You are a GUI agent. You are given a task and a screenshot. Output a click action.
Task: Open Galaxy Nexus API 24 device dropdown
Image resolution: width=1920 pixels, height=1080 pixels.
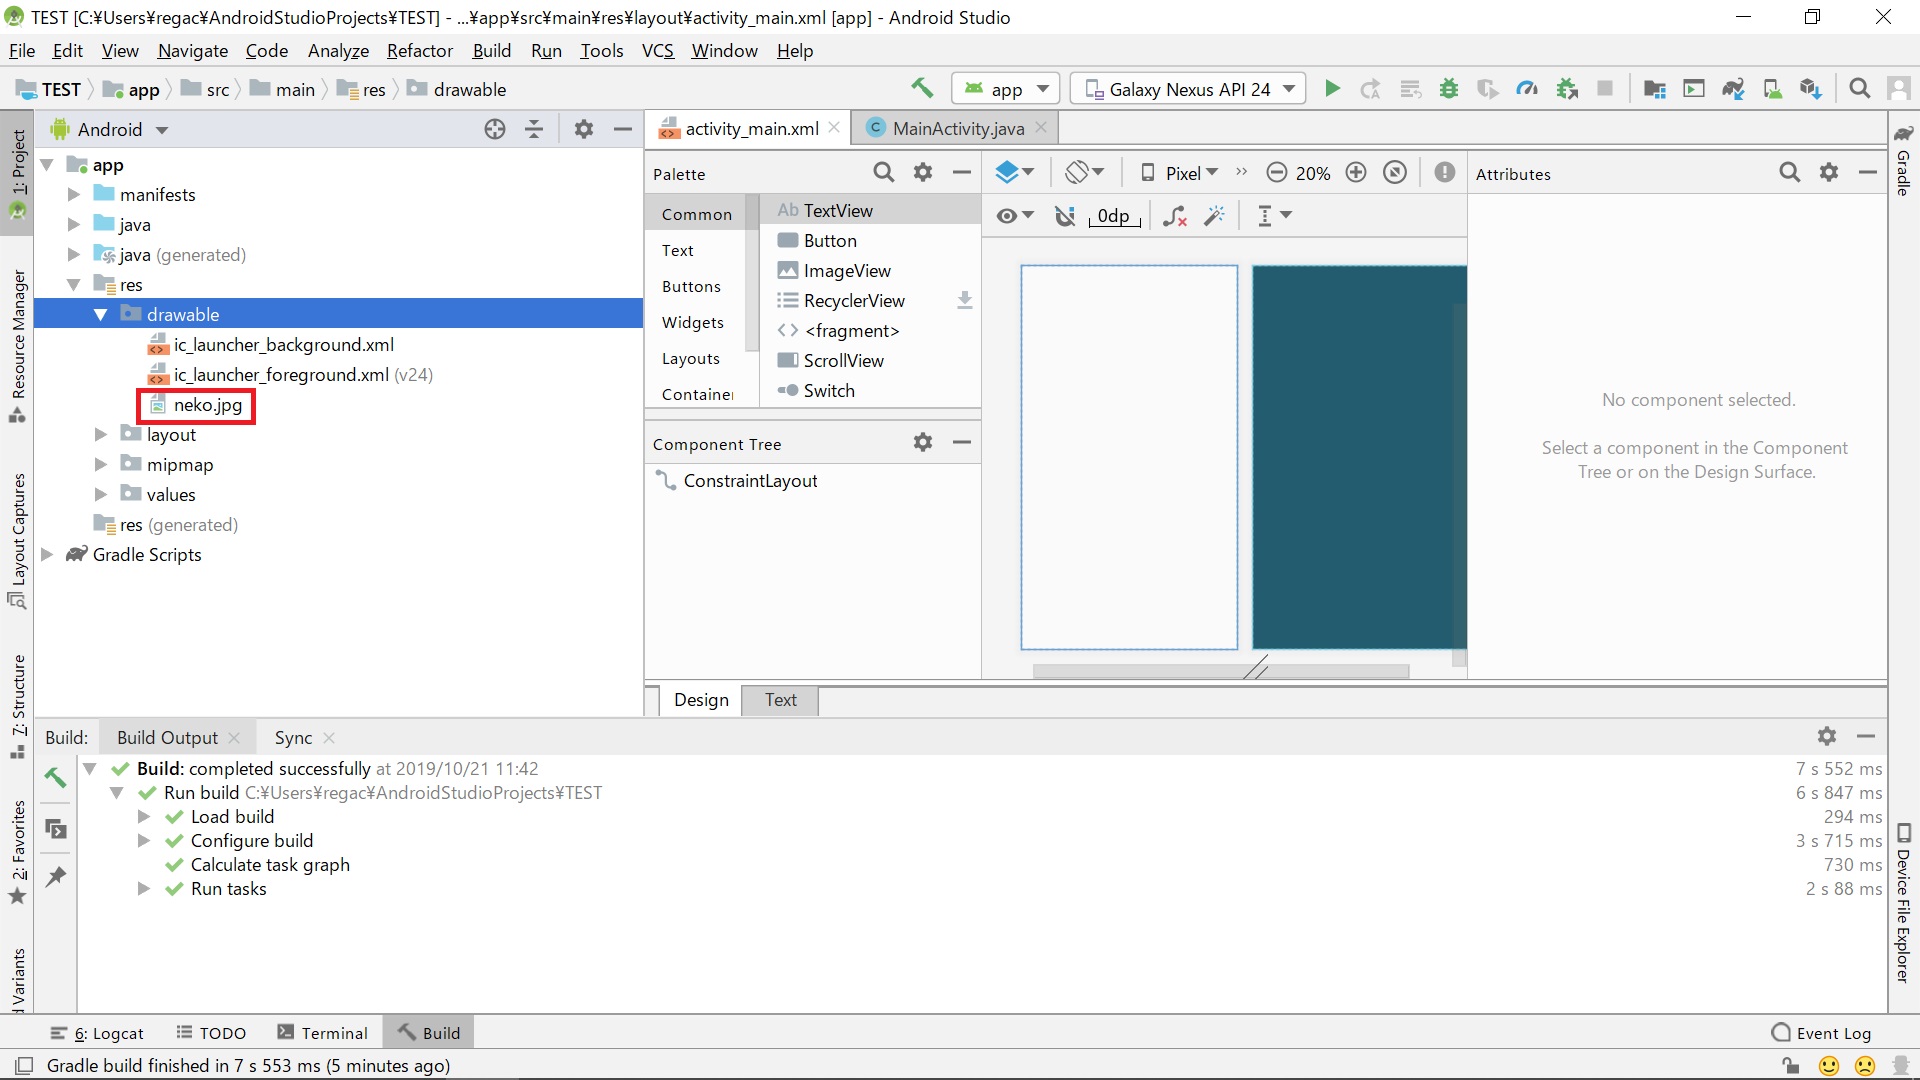tap(1189, 89)
